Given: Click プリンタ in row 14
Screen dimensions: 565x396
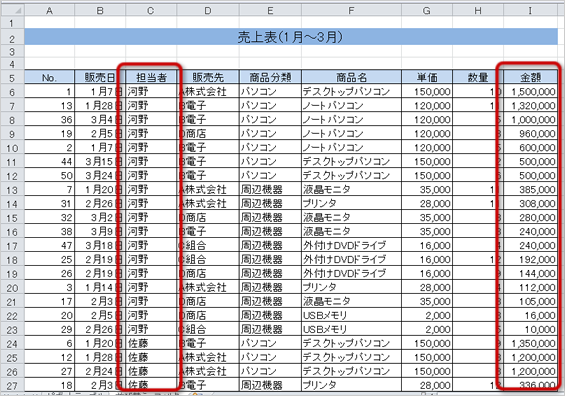Looking at the screenshot, I should pyautogui.click(x=351, y=204).
